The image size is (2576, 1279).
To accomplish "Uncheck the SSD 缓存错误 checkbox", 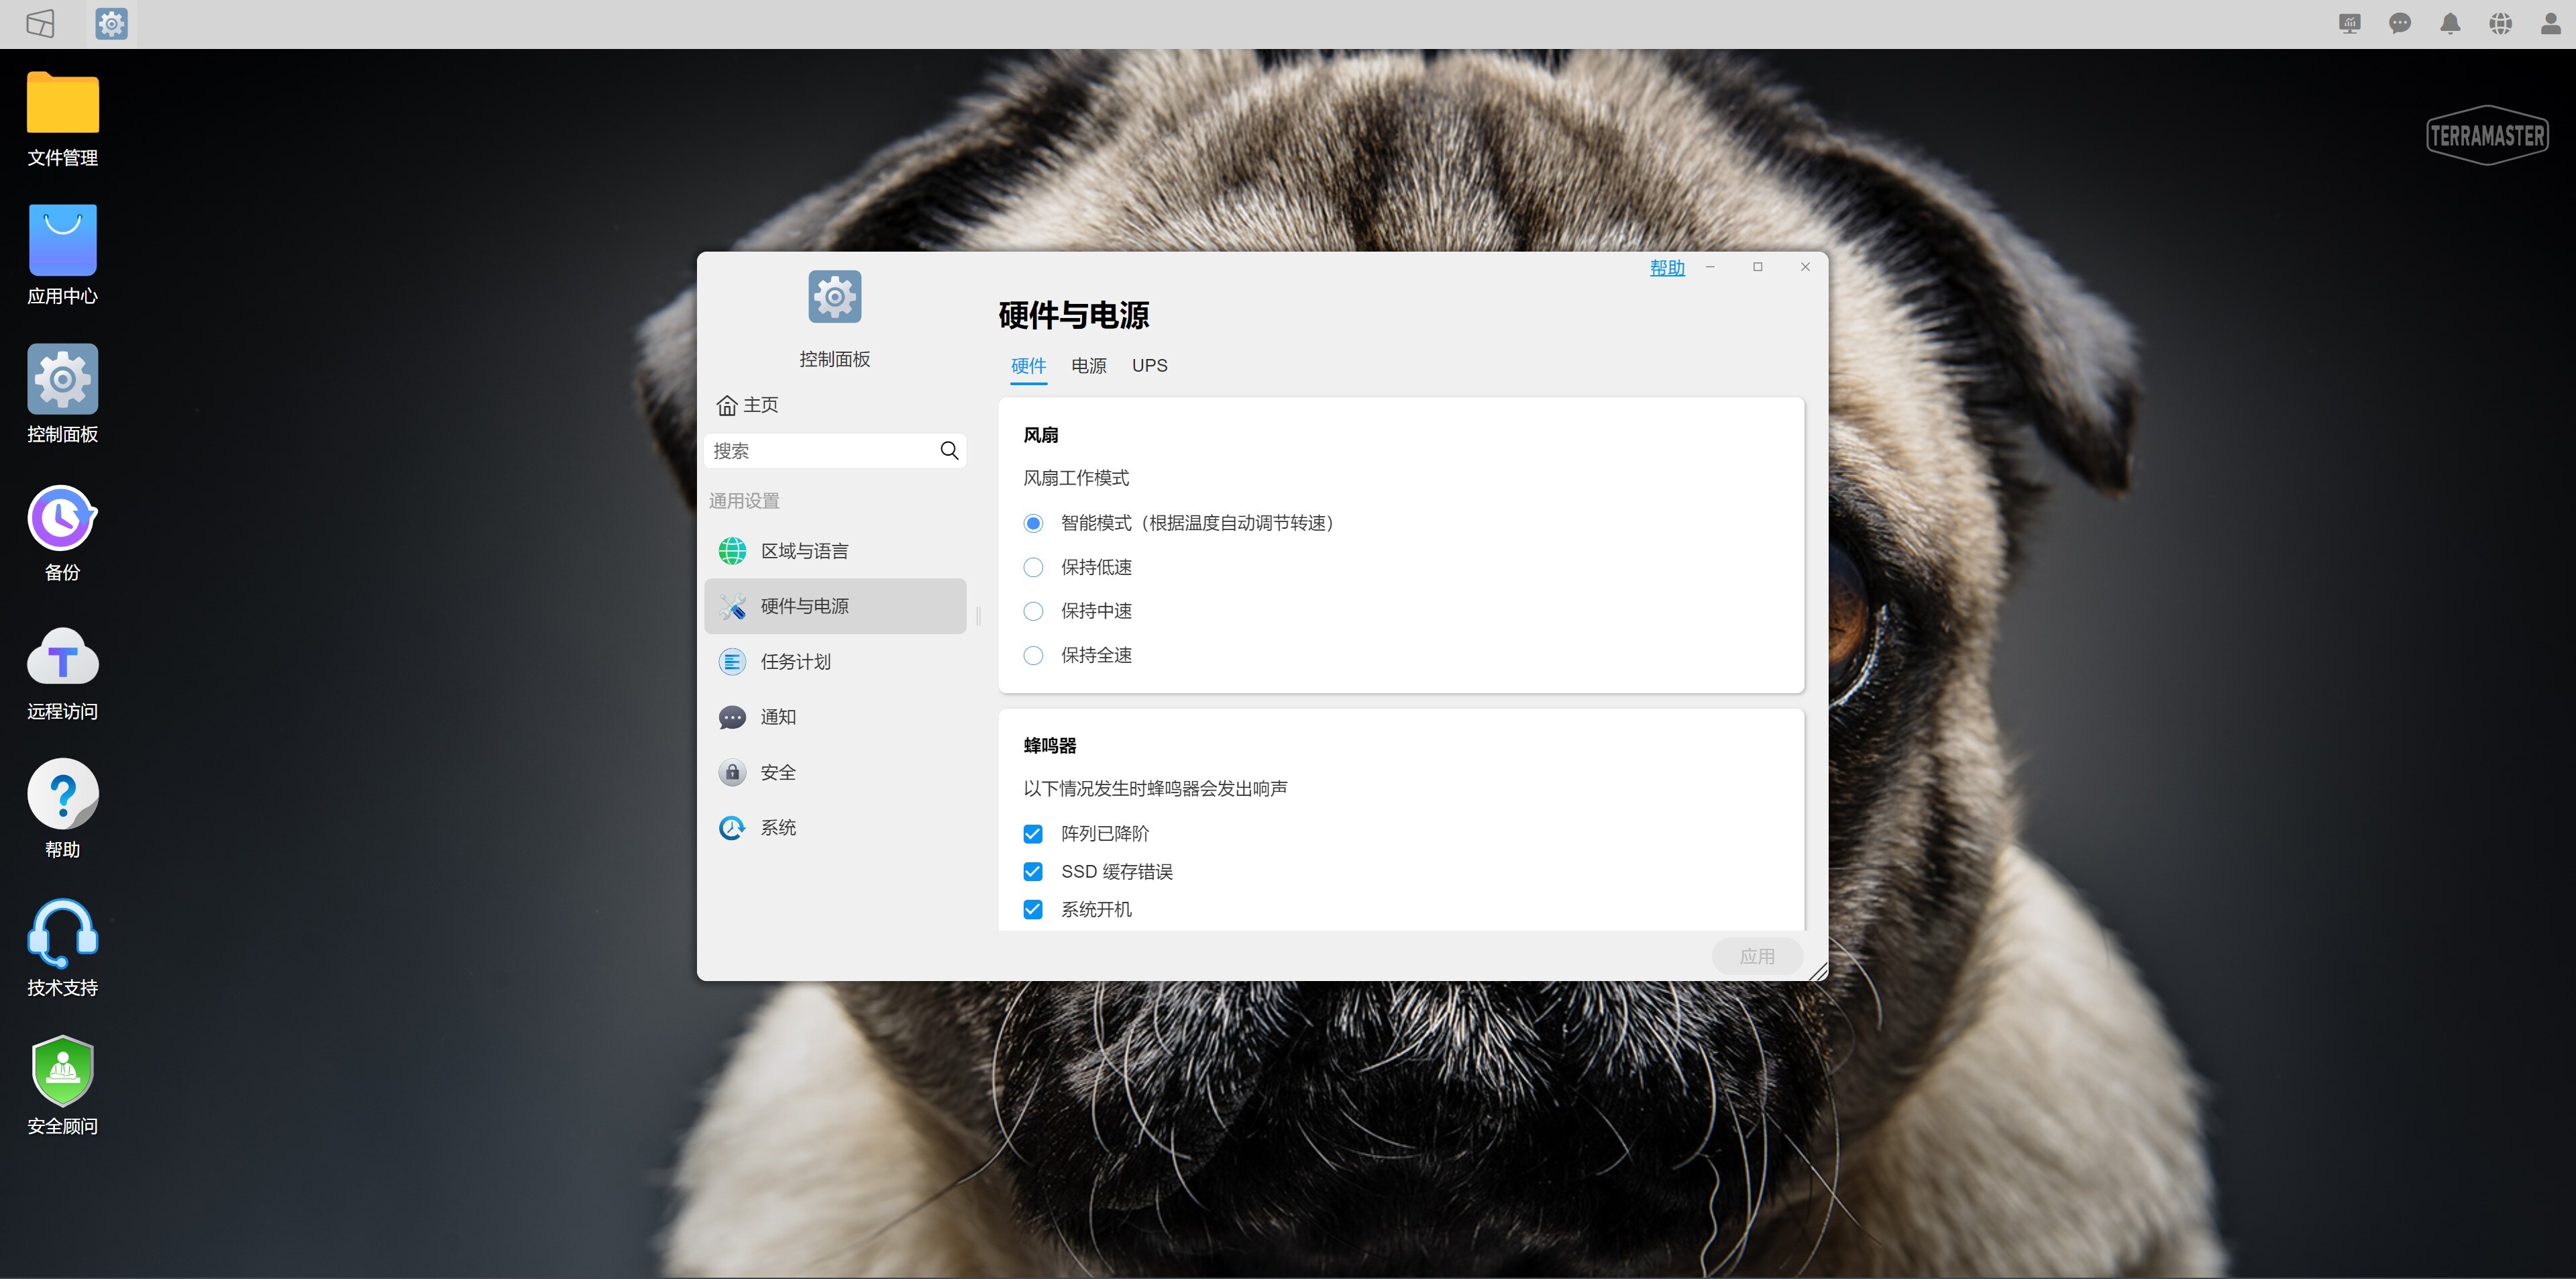I will (x=1033, y=871).
